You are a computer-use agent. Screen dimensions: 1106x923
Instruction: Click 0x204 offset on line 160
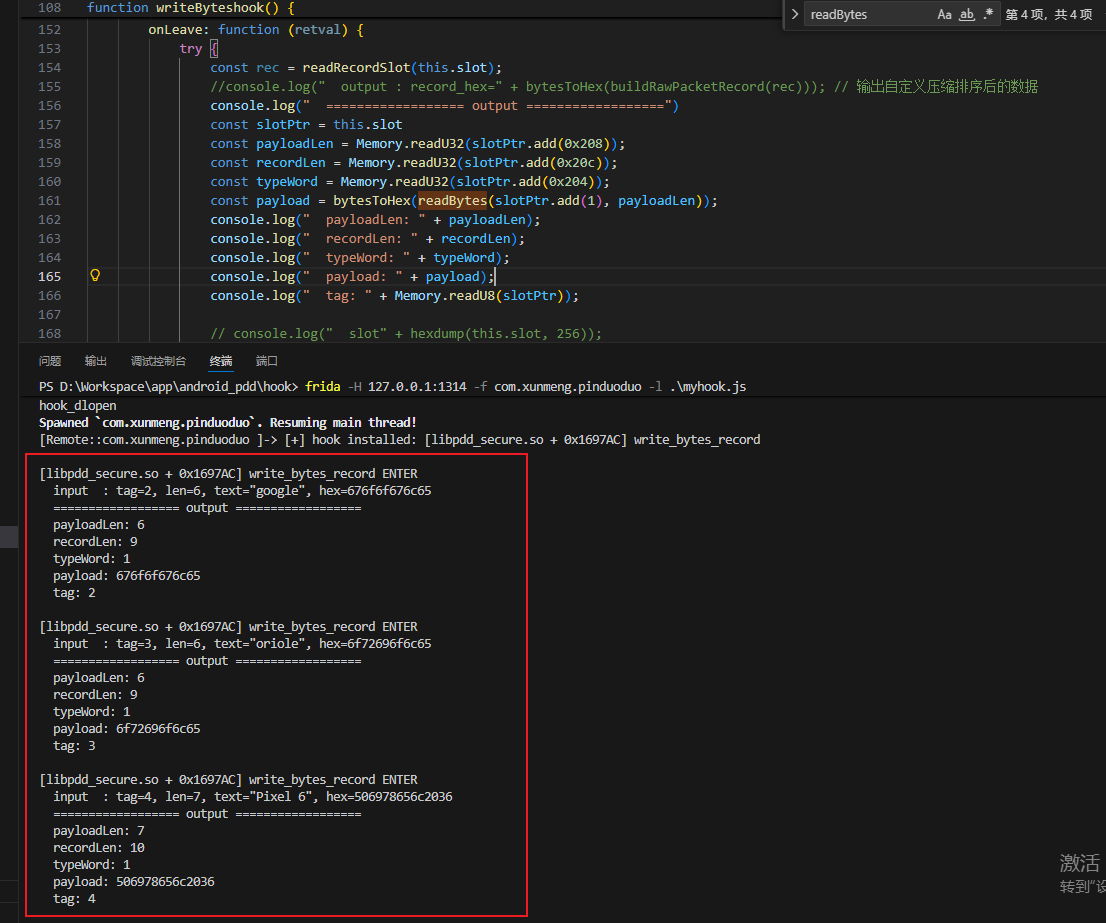click(568, 182)
